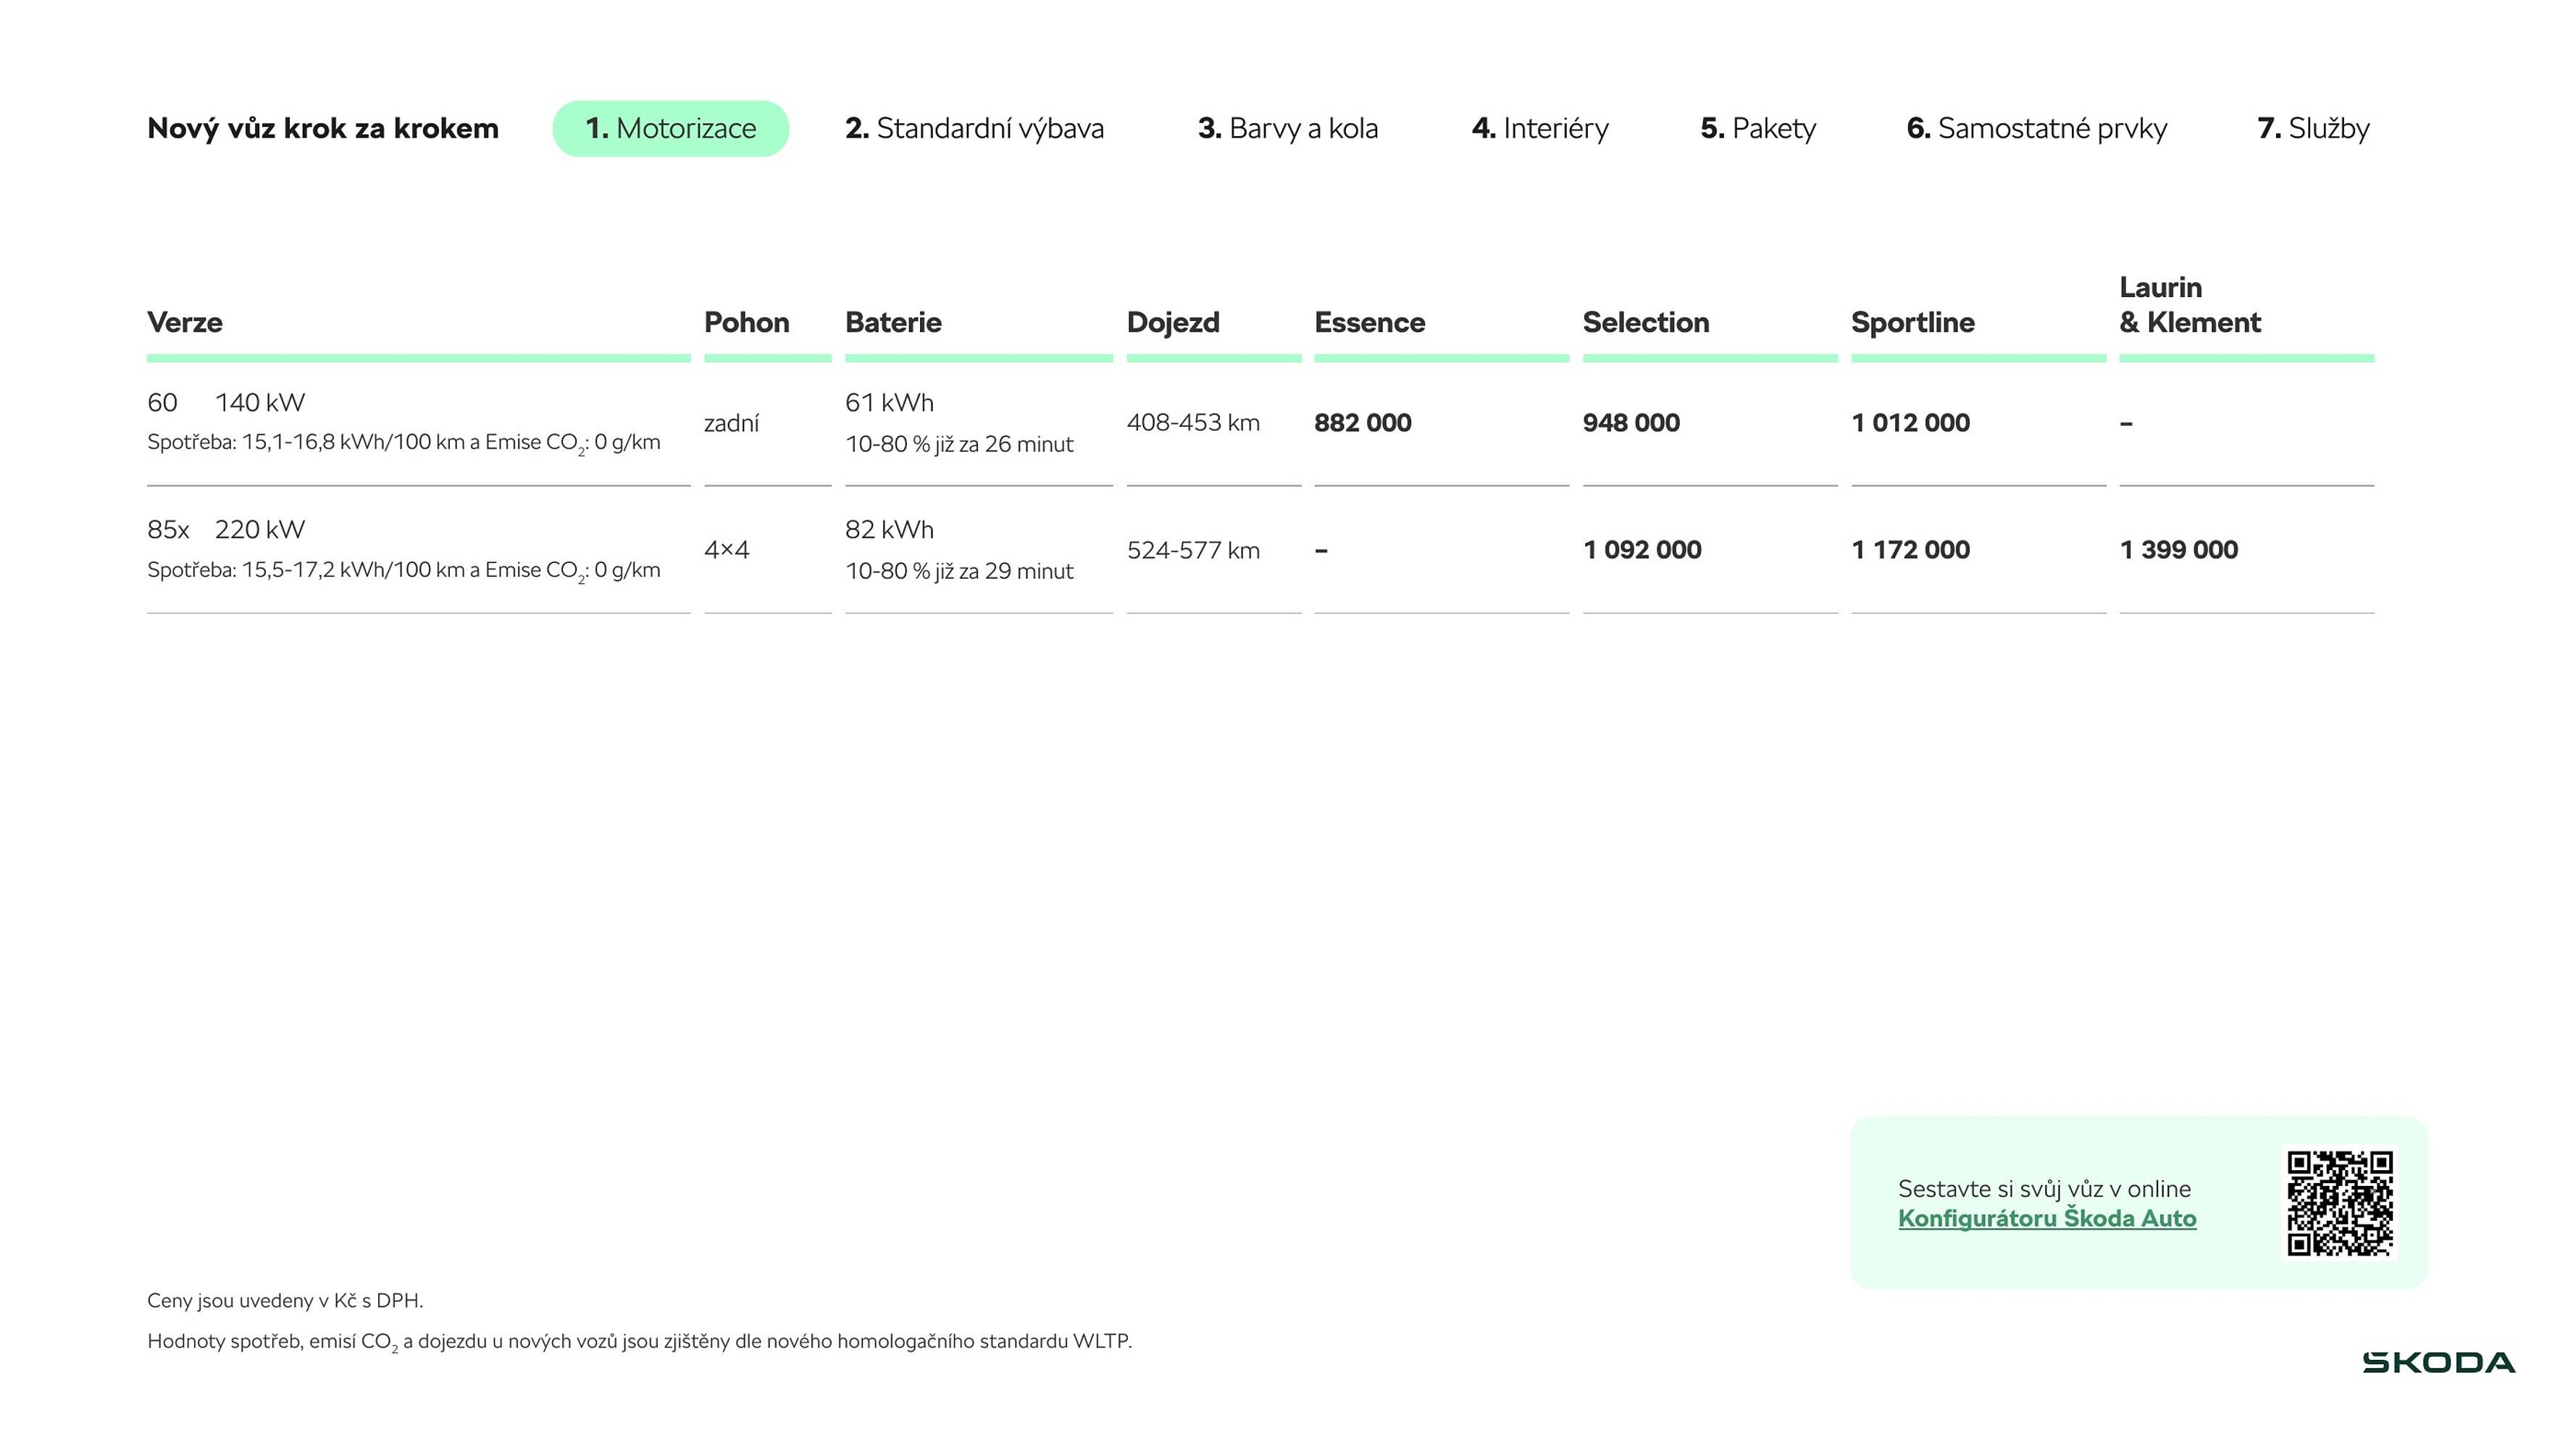
Task: Open the 1. Motorizace tab
Action: click(670, 128)
